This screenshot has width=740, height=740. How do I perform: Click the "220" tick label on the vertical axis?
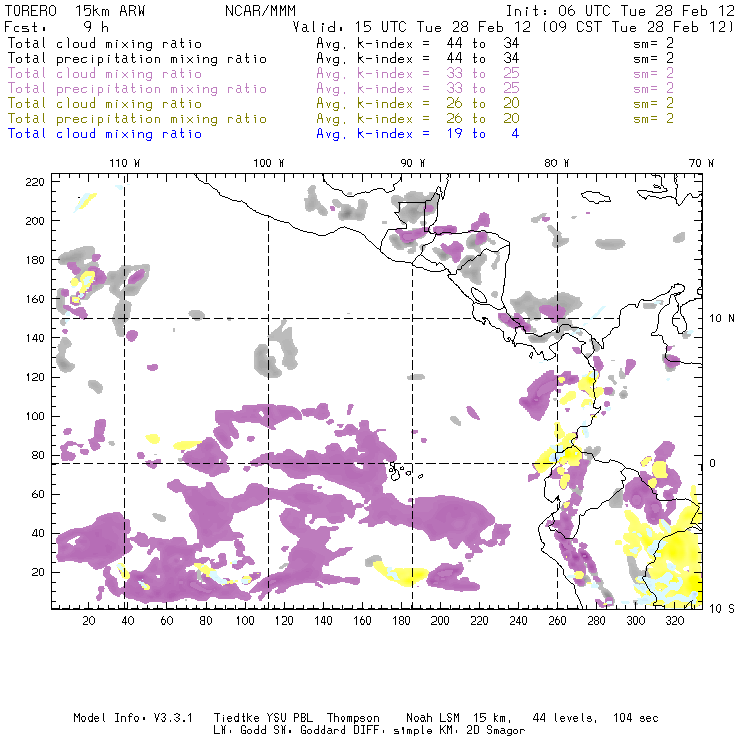[x=35, y=182]
